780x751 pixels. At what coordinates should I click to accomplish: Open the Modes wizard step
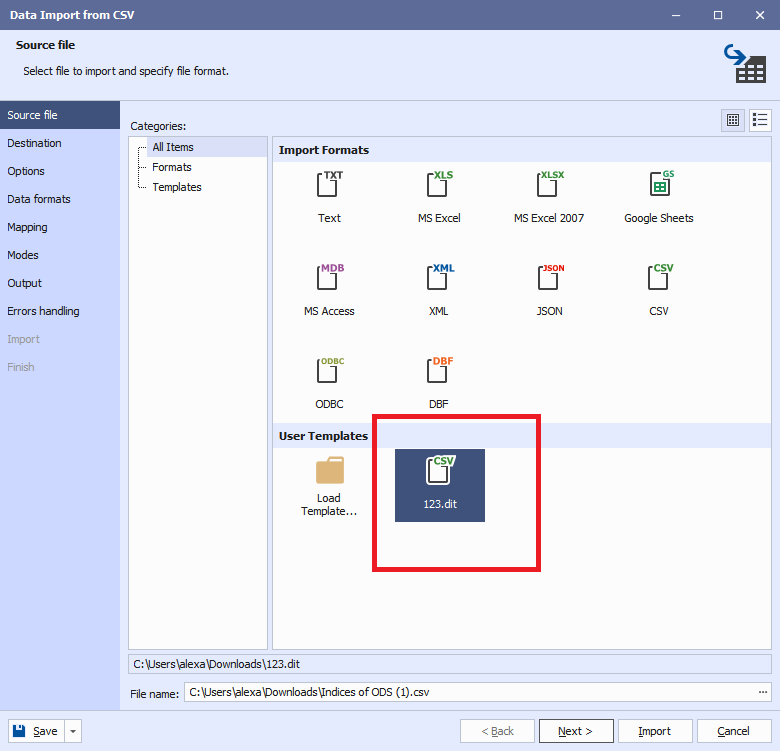click(60, 255)
